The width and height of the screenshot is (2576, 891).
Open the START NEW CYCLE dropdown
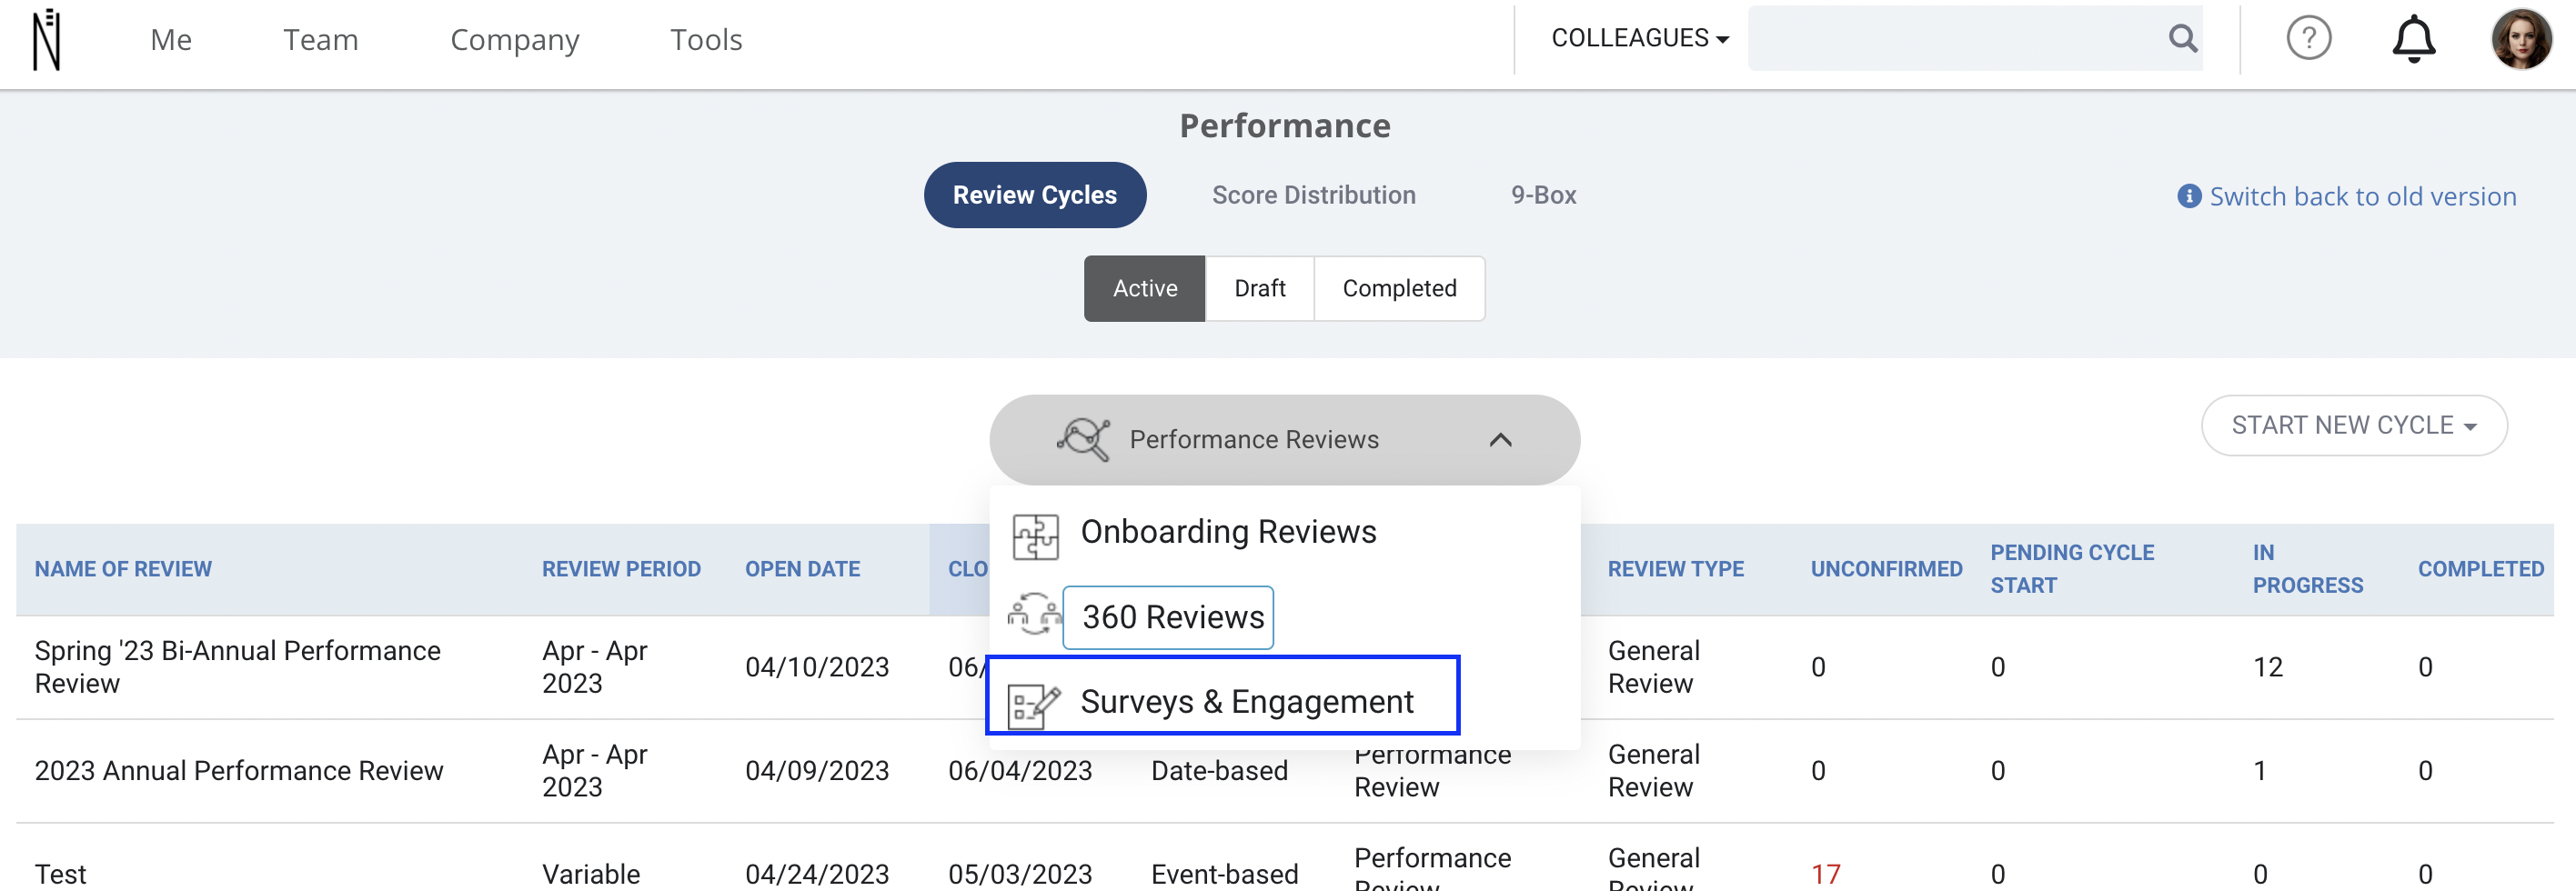[x=2353, y=426]
